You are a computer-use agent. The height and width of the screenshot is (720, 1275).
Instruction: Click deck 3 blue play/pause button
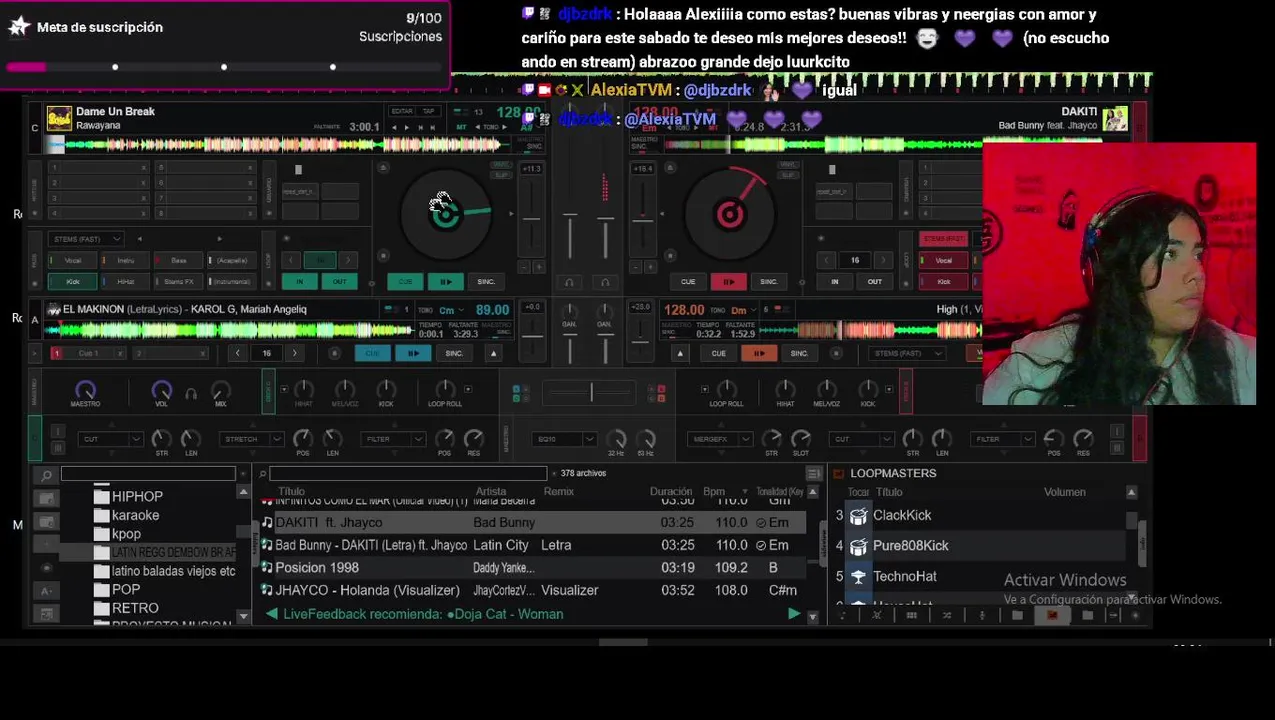click(413, 353)
